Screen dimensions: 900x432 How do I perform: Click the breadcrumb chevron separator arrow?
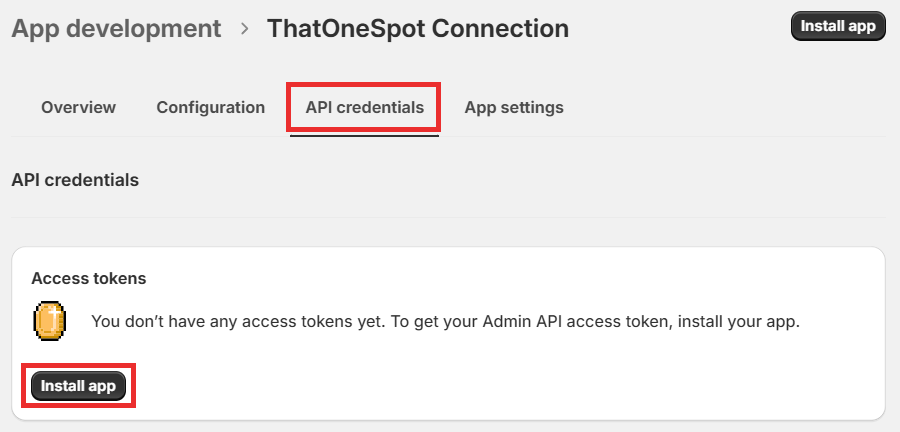pyautogui.click(x=245, y=28)
